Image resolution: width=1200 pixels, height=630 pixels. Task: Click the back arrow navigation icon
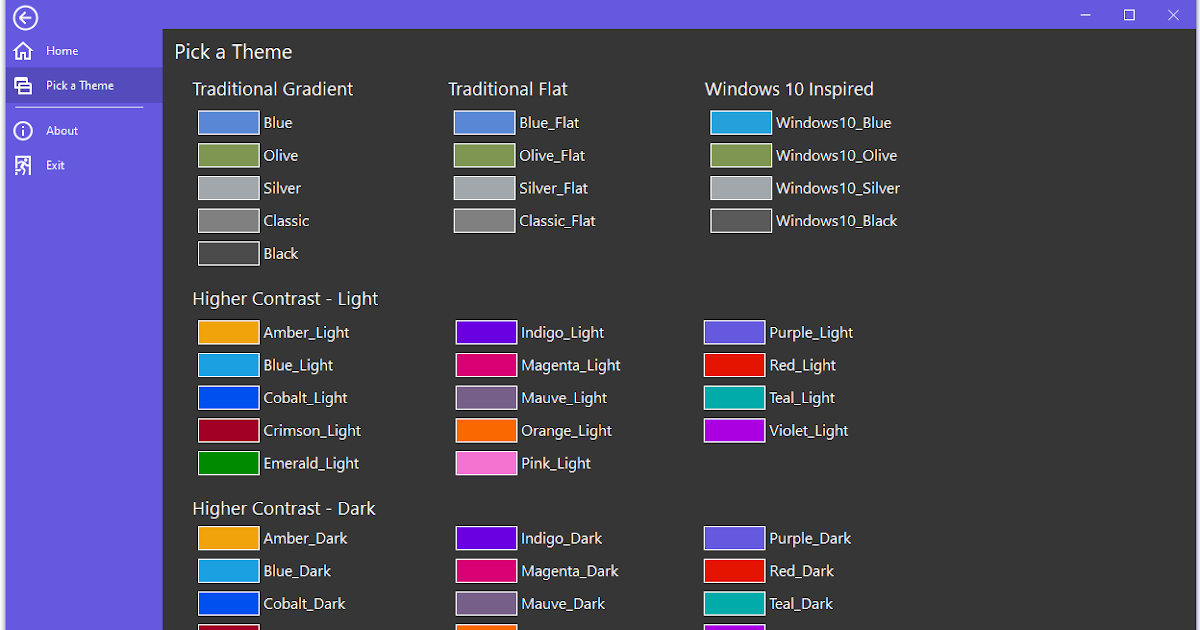pos(25,17)
